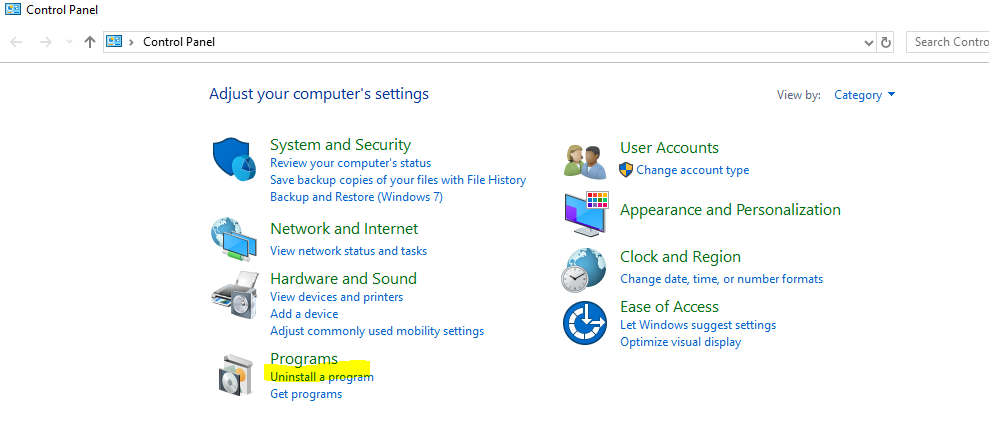Open Save backup copies with File History
989x428 pixels.
coord(398,180)
